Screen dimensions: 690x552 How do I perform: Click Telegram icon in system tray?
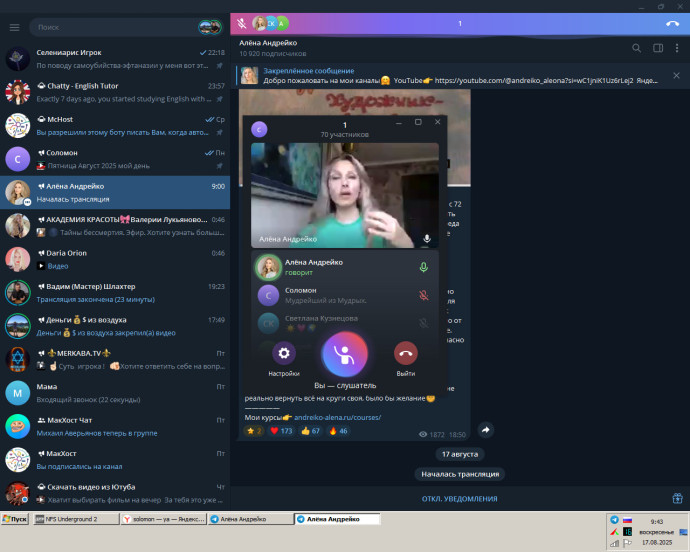tap(614, 520)
